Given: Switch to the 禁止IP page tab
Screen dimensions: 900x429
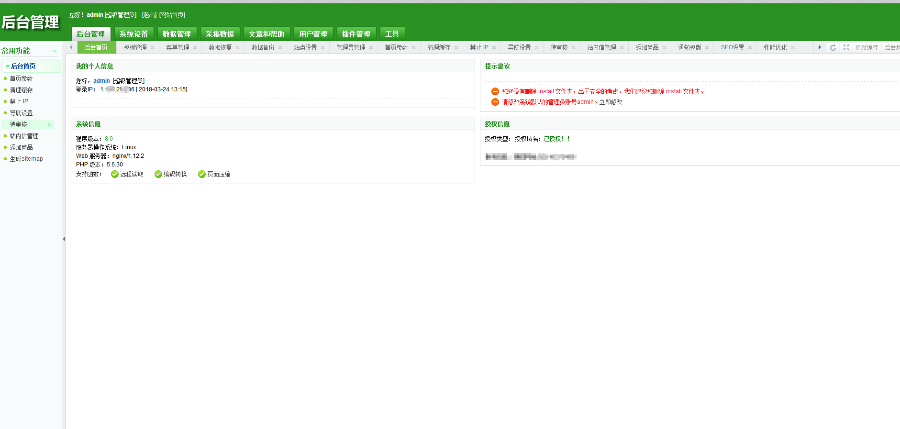Looking at the screenshot, I should (479, 47).
